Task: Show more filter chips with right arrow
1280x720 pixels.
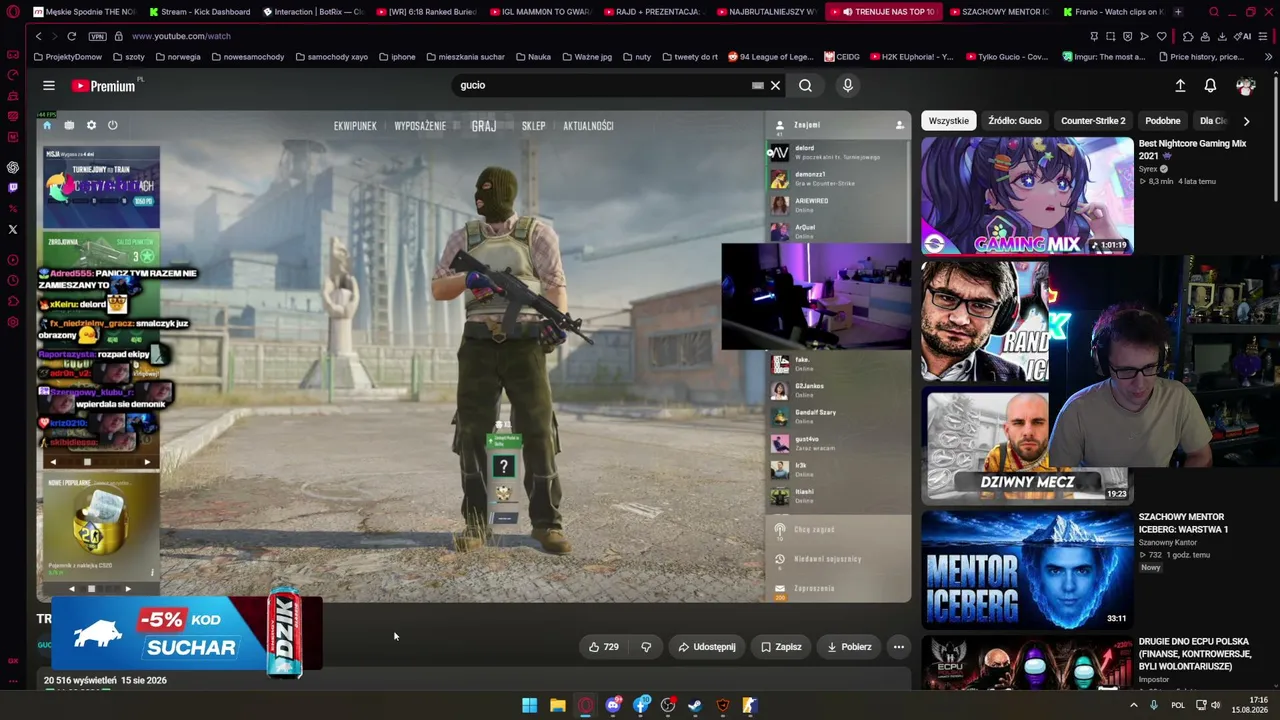Action: click(x=1246, y=121)
